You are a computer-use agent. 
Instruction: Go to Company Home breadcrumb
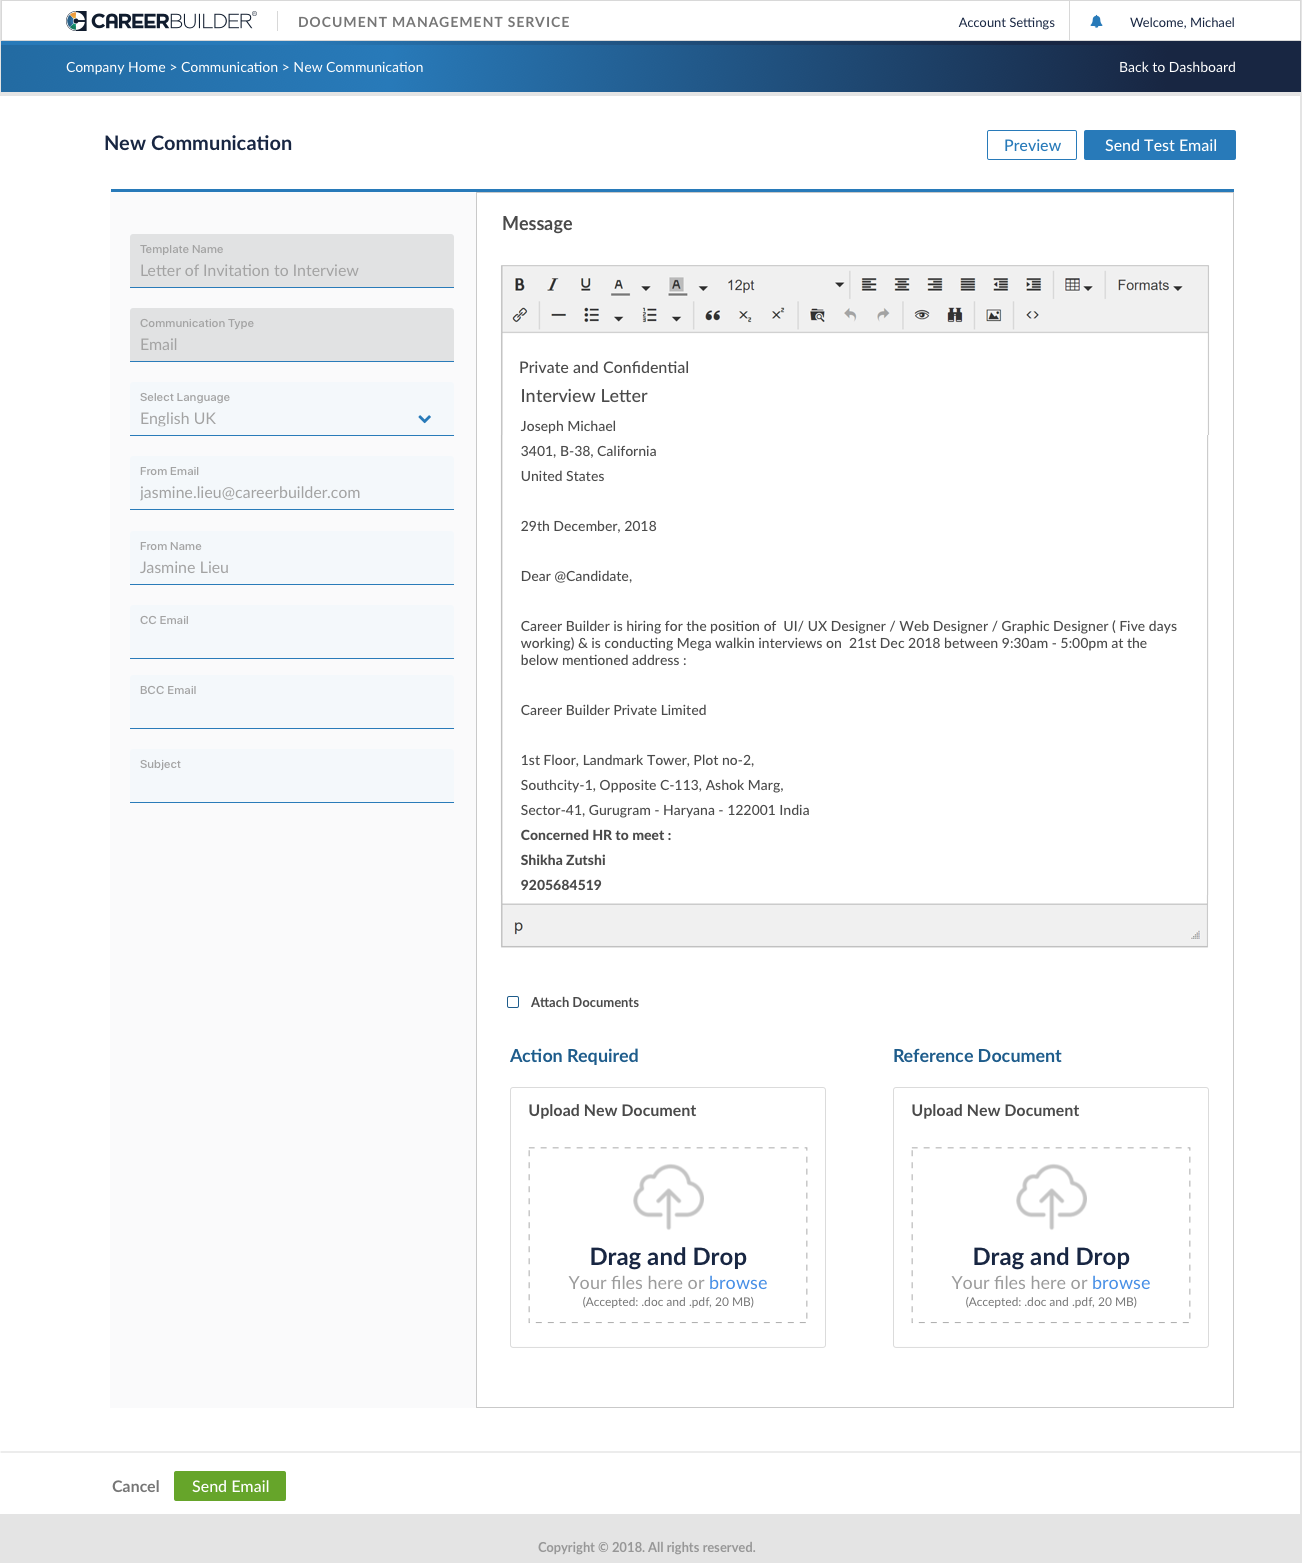click(x=116, y=67)
